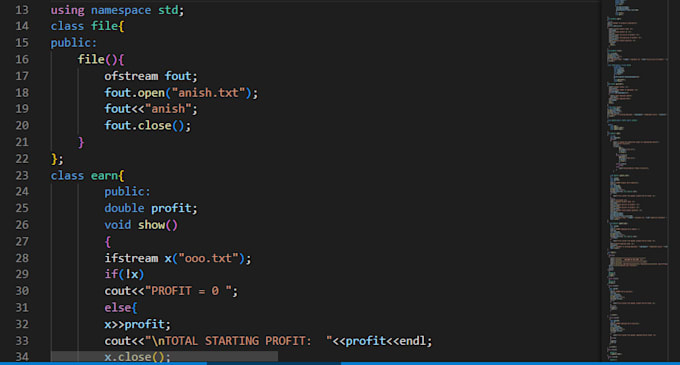Select line number 16 in the gutter
Image resolution: width=680 pixels, height=365 pixels.
(22, 59)
